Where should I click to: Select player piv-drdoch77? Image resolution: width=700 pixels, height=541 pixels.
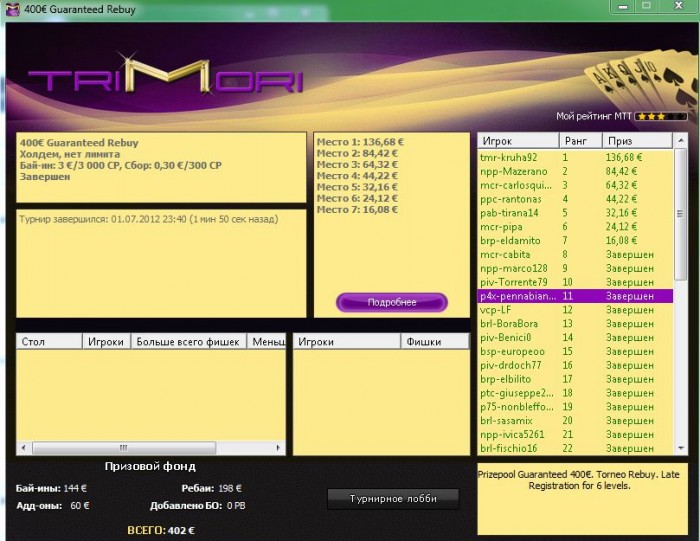575,365
